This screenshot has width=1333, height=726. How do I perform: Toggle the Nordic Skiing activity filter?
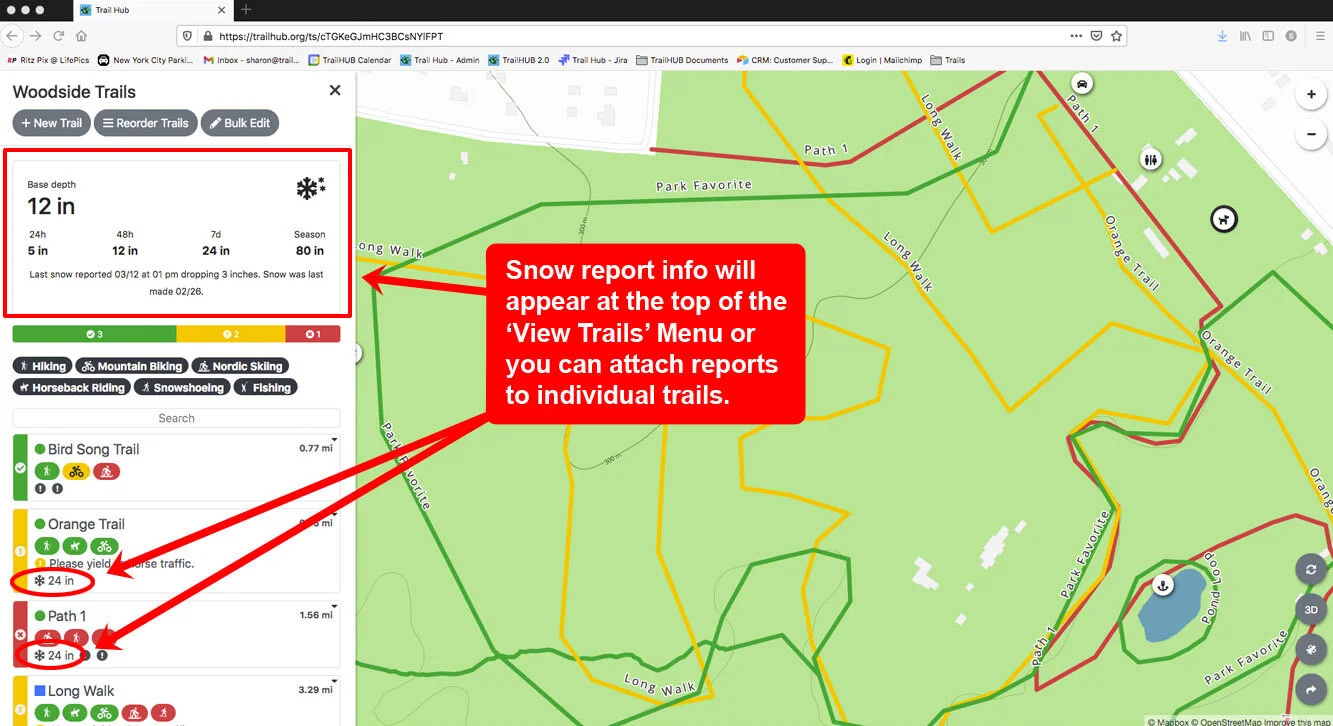point(239,366)
